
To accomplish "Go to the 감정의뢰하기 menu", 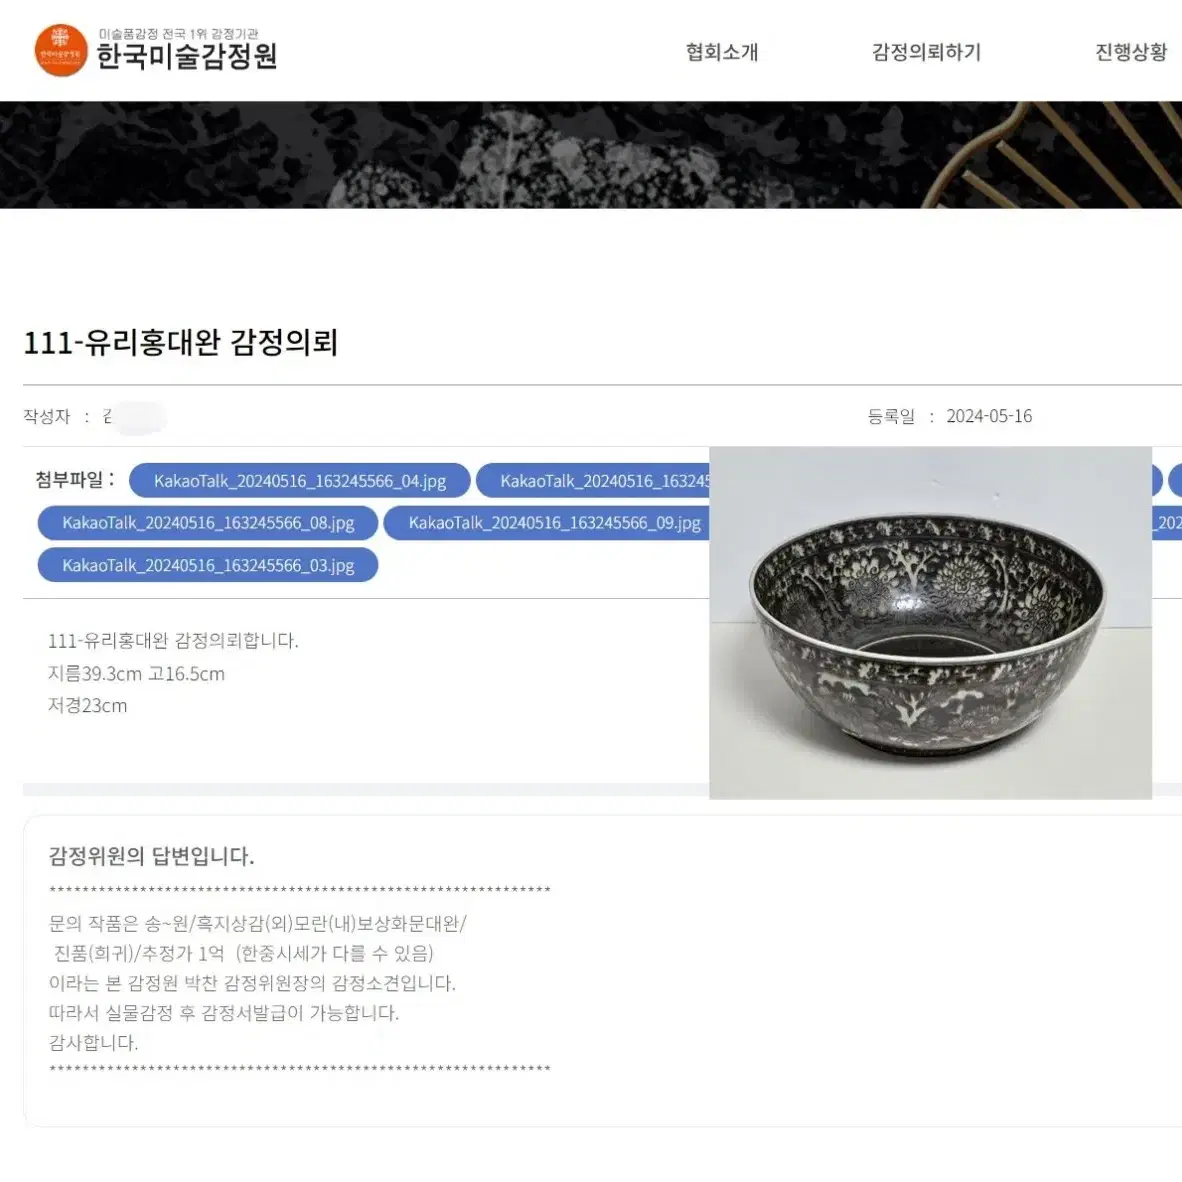I will (926, 52).
